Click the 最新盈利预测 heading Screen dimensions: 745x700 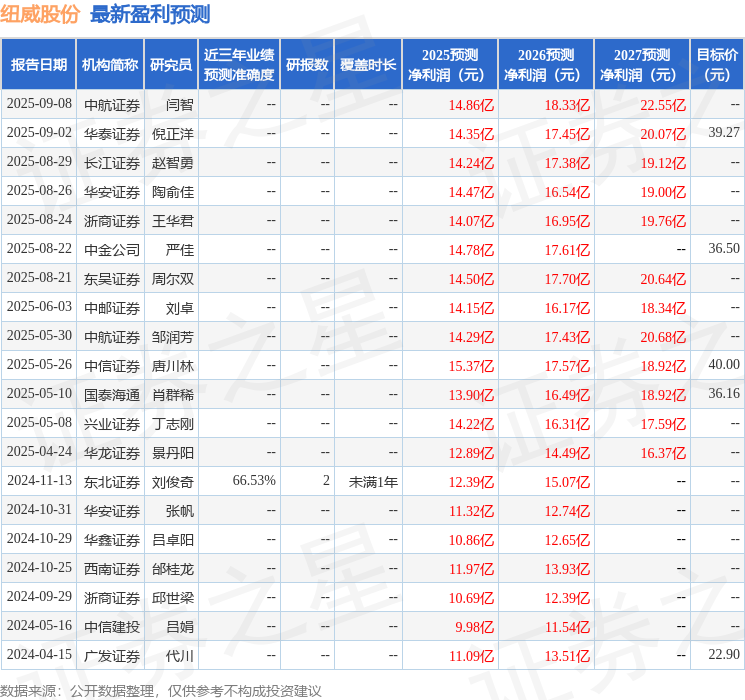150,14
